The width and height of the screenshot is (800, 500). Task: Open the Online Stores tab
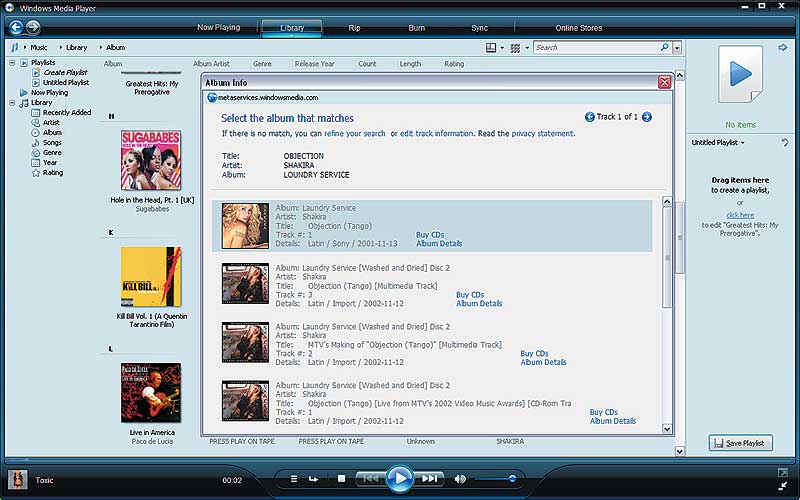tap(579, 28)
